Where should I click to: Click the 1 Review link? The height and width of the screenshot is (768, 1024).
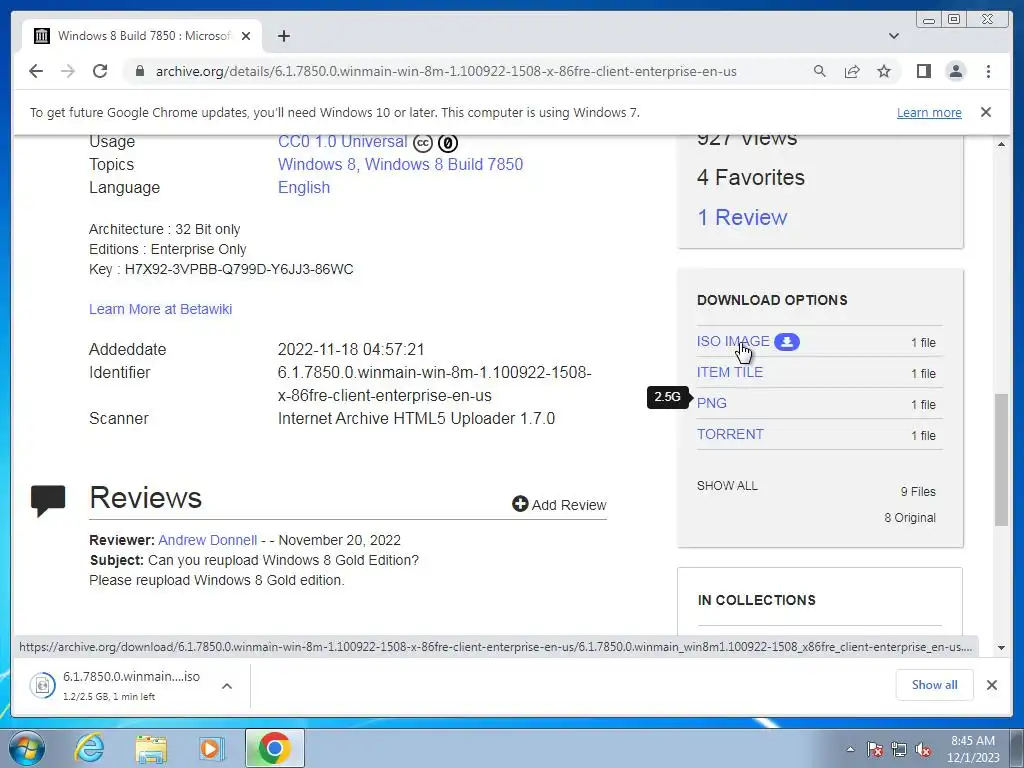(742, 217)
